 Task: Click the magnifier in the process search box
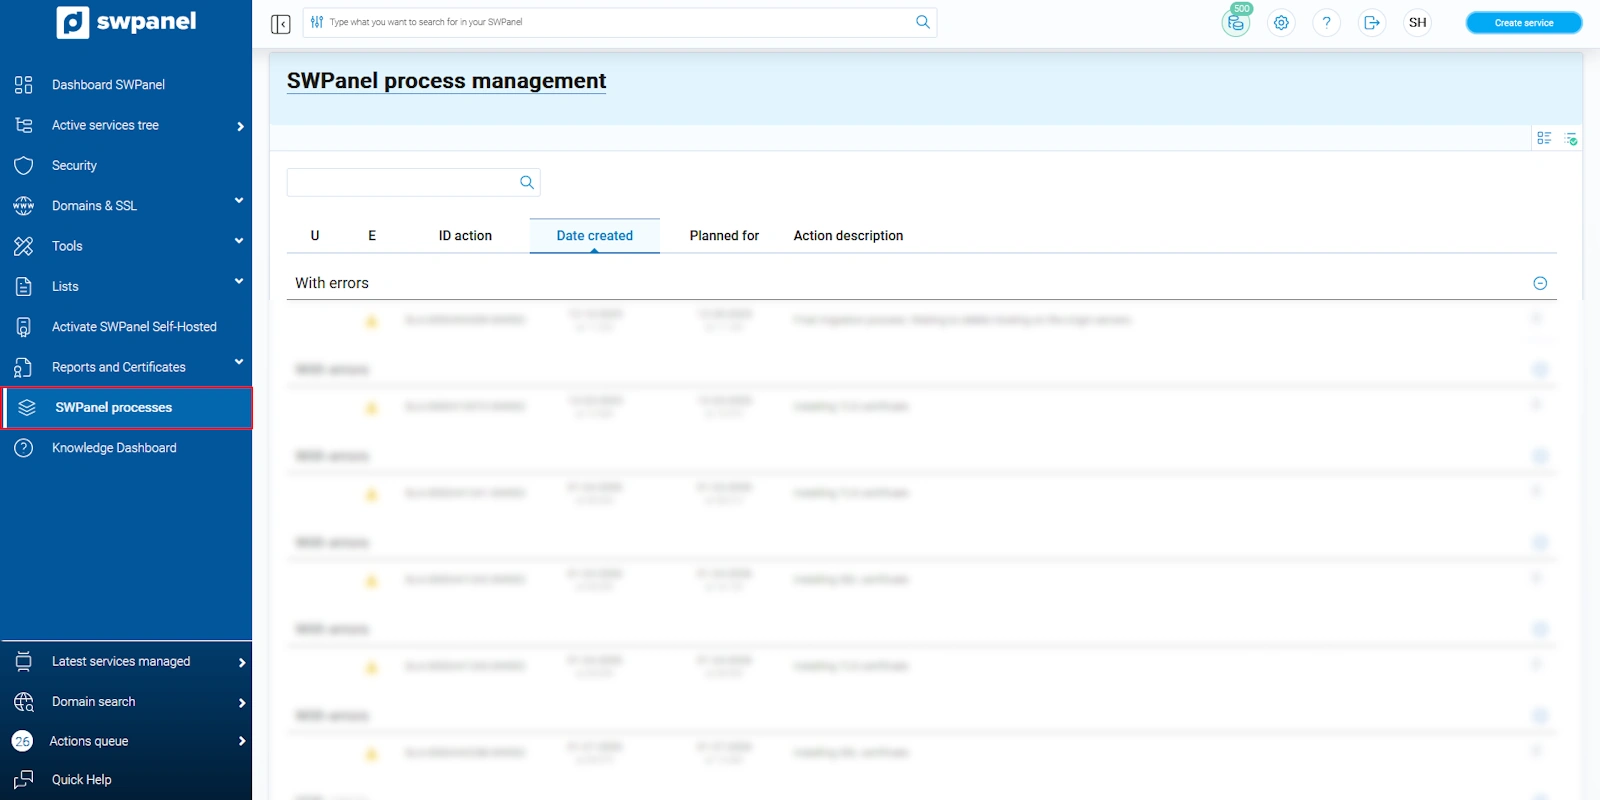527,182
